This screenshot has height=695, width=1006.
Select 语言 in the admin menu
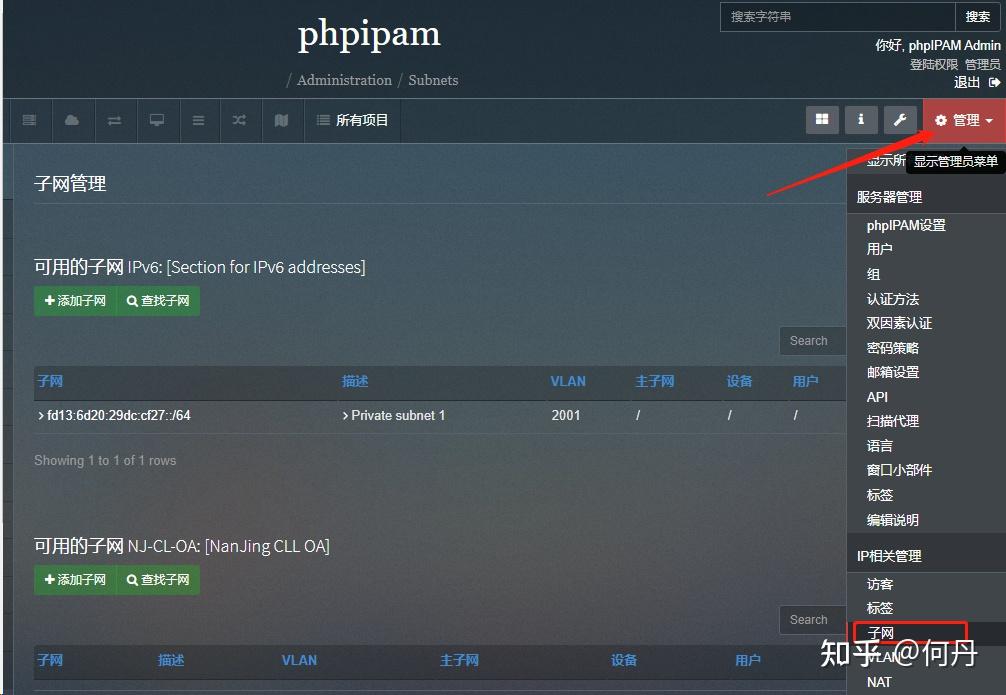(x=880, y=445)
